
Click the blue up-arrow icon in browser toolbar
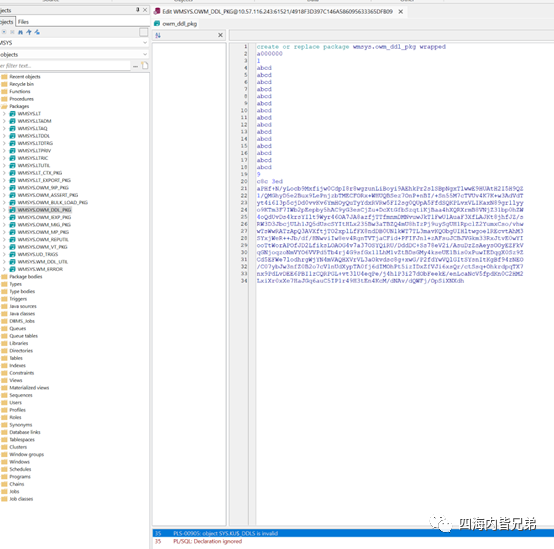coord(29,32)
